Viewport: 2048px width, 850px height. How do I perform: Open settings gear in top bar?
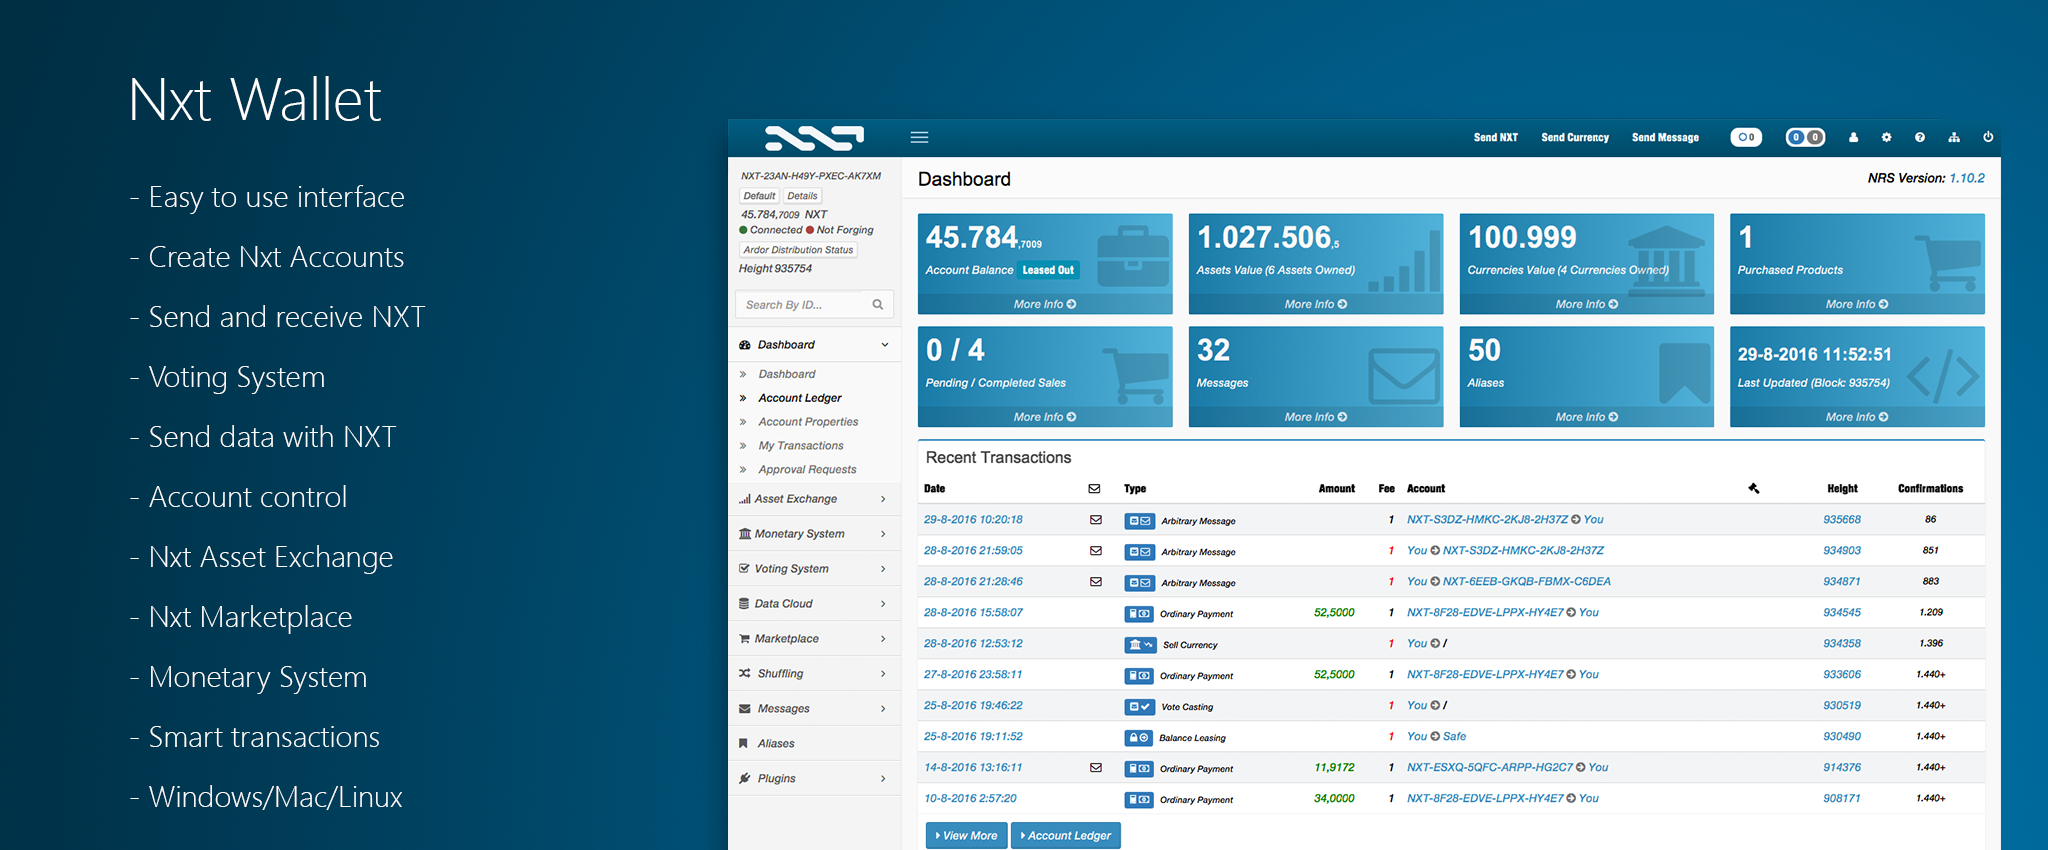click(x=1886, y=137)
